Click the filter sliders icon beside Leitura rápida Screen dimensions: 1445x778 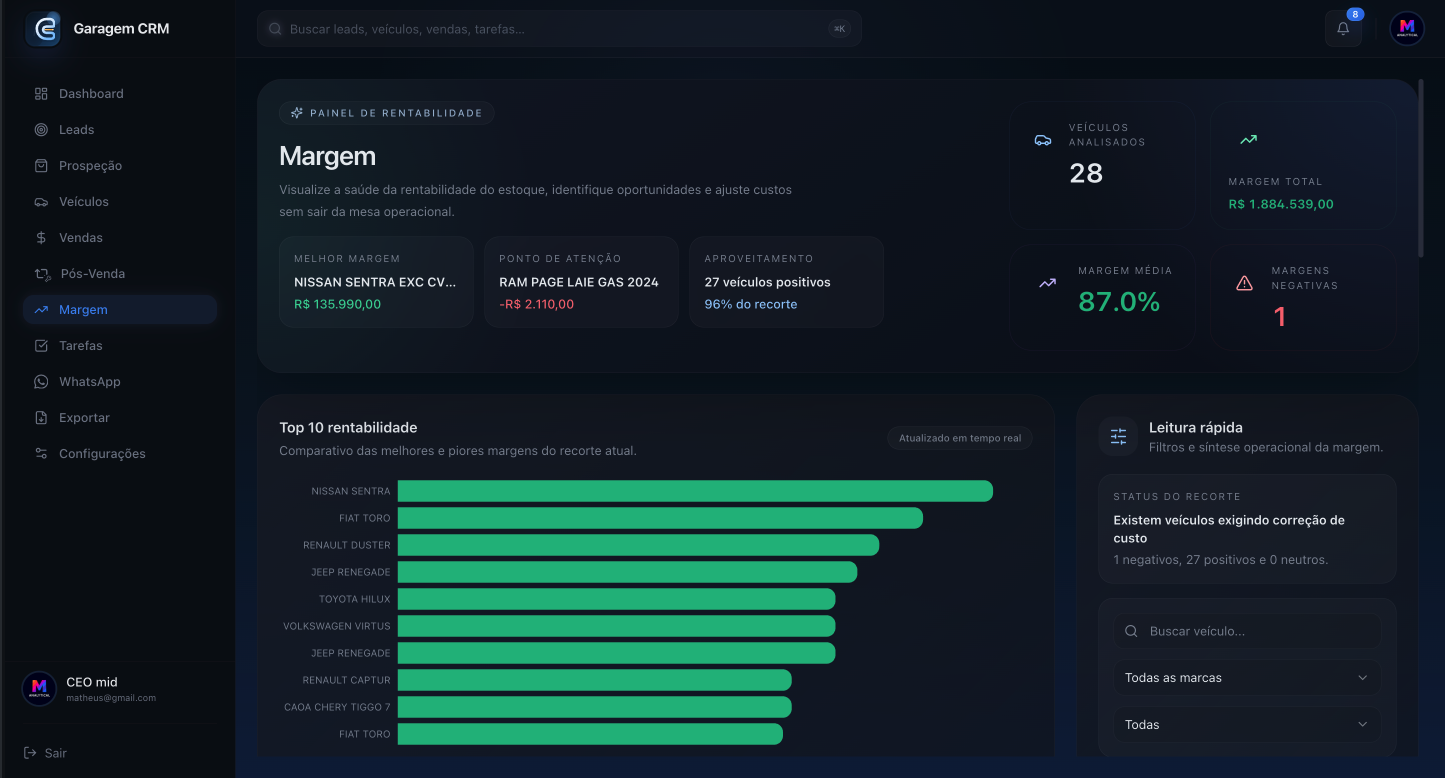coord(1118,436)
